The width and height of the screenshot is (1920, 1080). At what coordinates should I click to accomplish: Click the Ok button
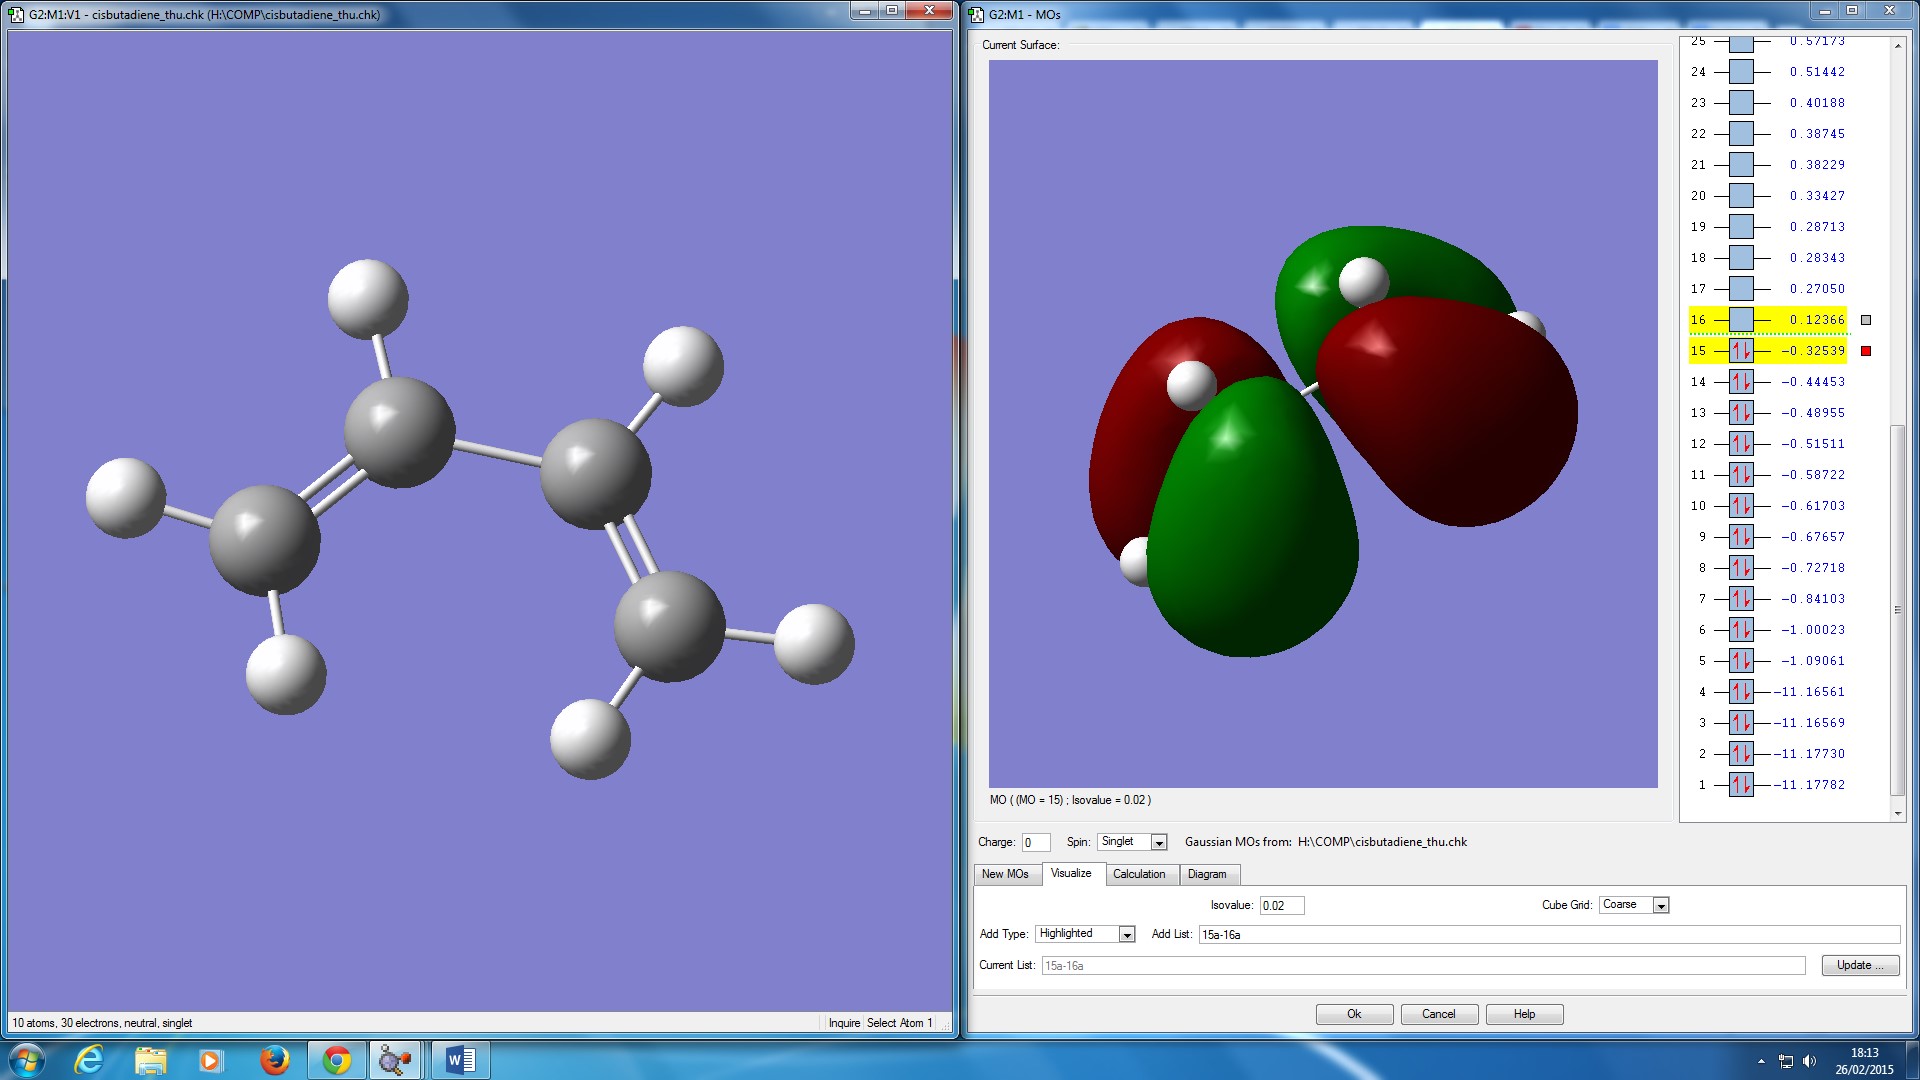(x=1354, y=1014)
